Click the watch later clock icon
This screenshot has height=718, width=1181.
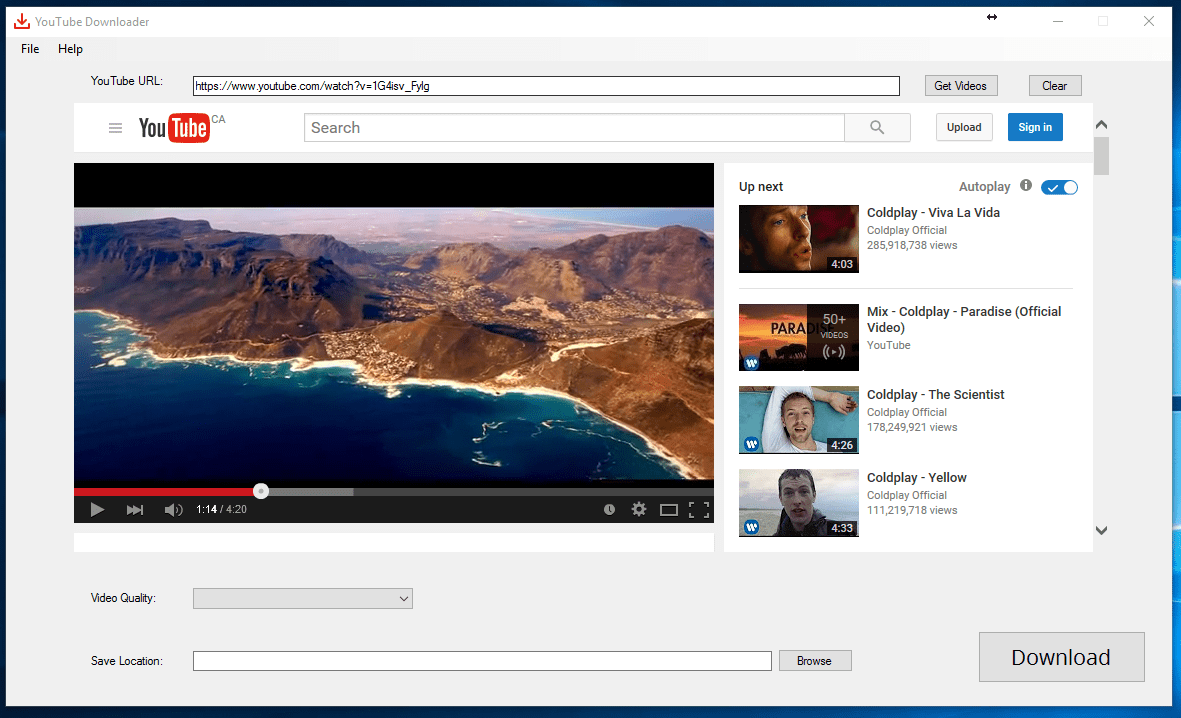[x=609, y=509]
